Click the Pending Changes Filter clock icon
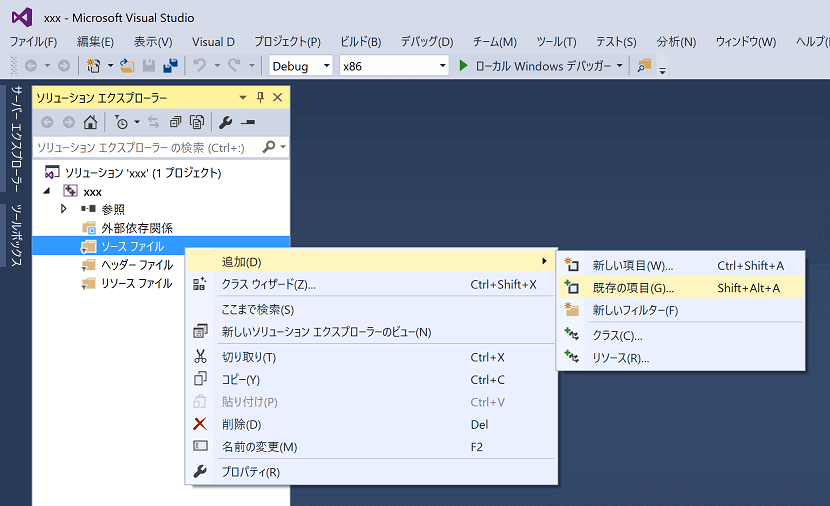 point(121,122)
